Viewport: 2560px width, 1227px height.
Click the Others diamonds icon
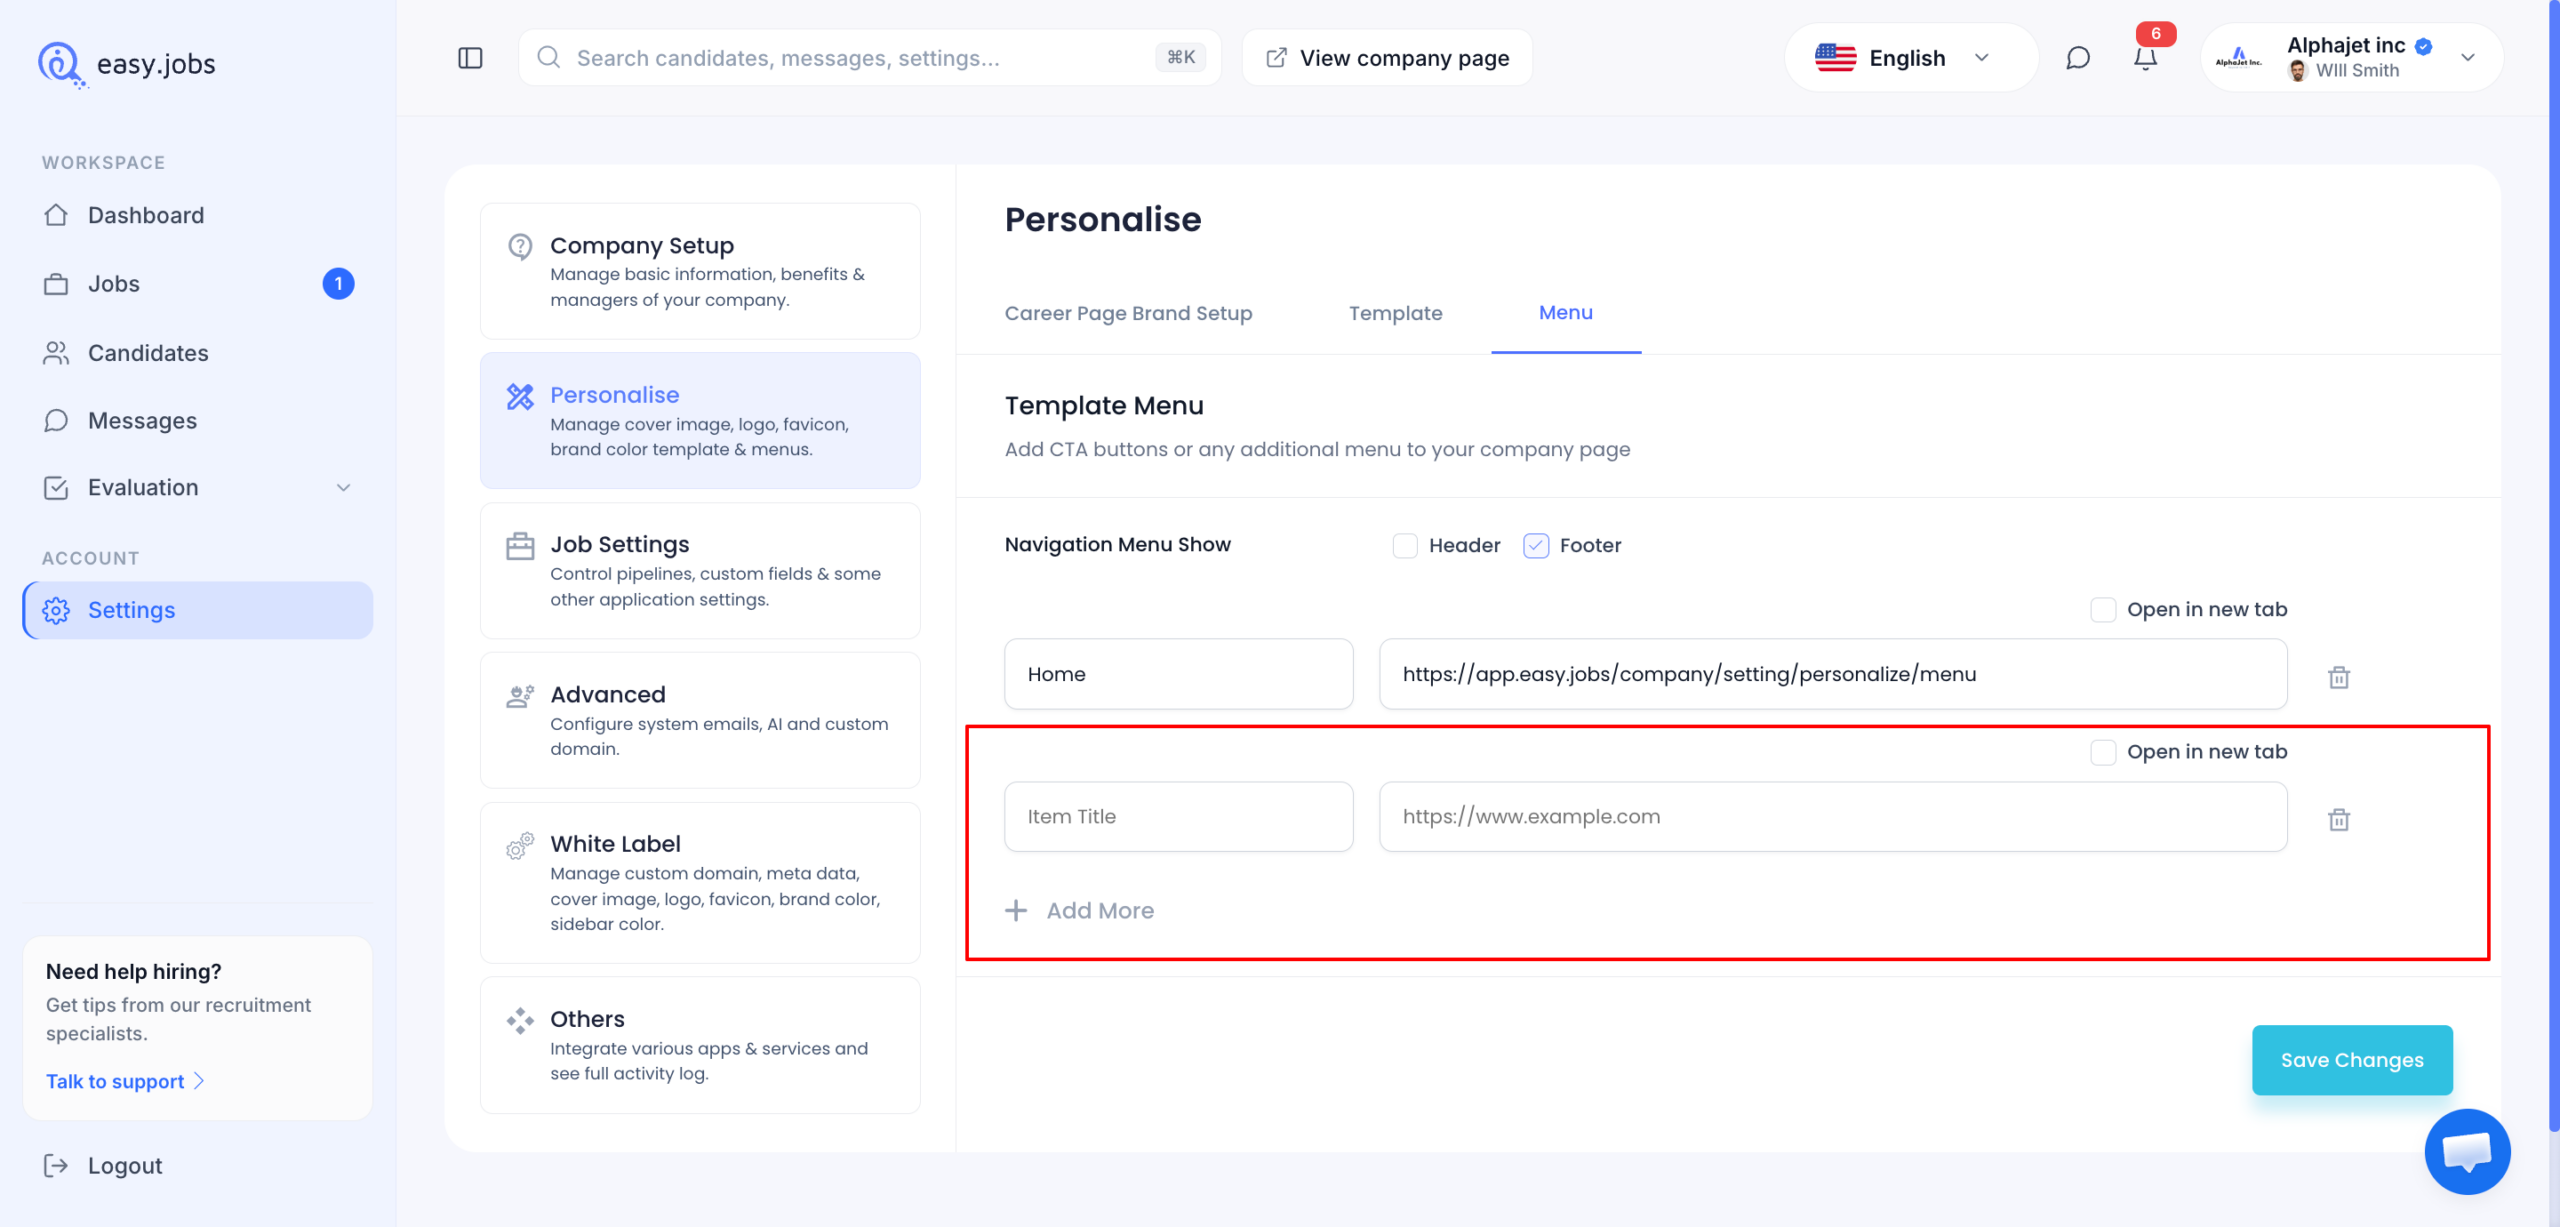(x=520, y=1021)
